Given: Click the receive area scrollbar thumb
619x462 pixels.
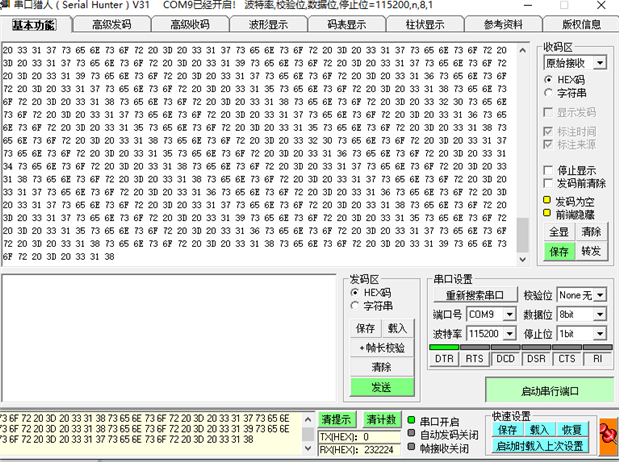Looking at the screenshot, I should pos(523,235).
